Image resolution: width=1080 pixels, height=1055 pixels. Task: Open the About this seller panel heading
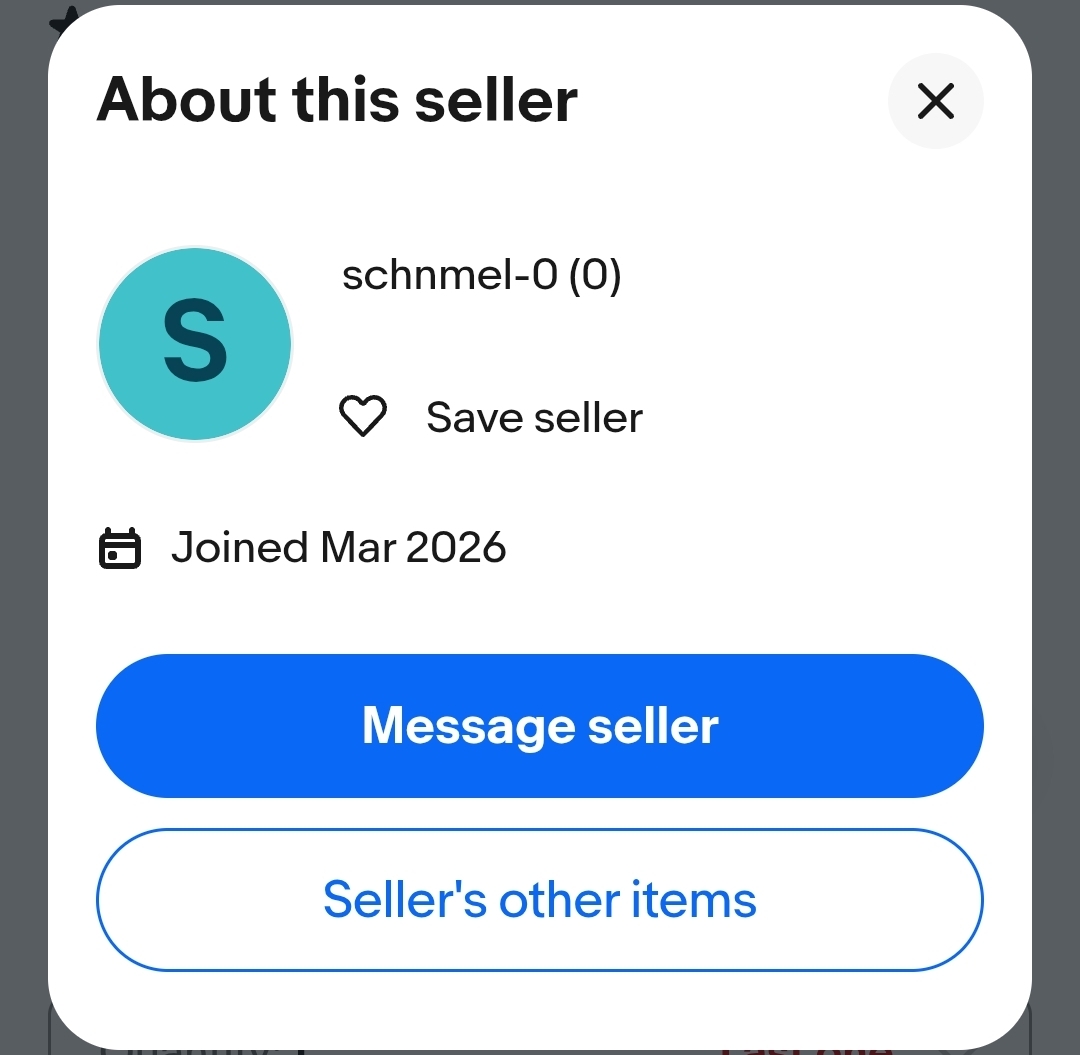(x=337, y=99)
